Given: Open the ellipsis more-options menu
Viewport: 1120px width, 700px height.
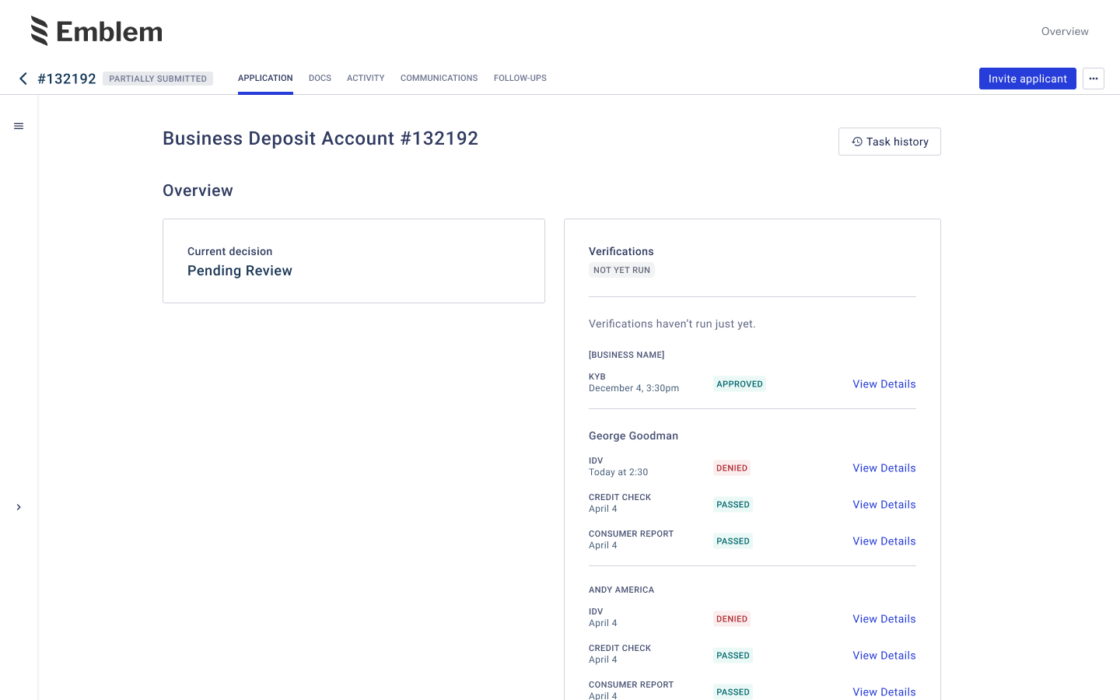Looking at the screenshot, I should 1095,78.
